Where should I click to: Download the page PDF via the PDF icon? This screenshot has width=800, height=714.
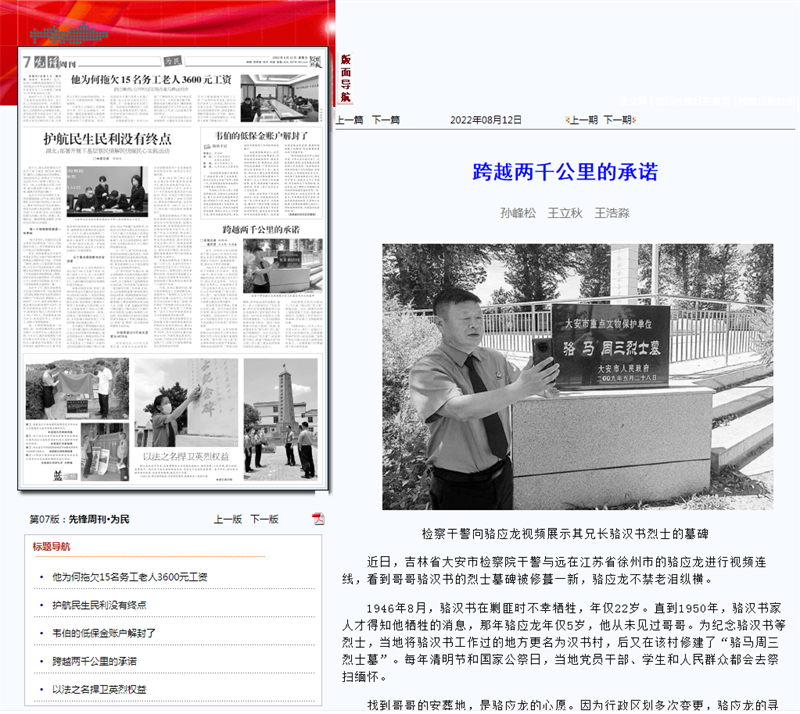(318, 519)
